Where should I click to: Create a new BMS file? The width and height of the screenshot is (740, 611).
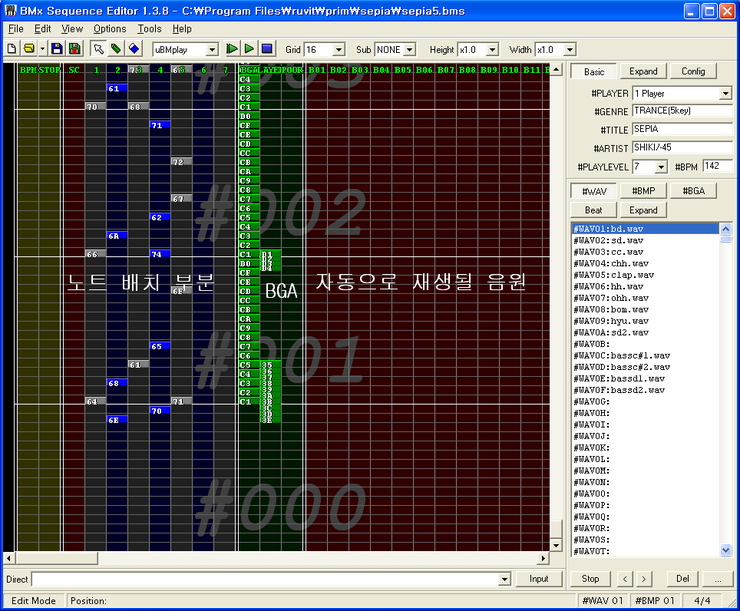(x=12, y=49)
